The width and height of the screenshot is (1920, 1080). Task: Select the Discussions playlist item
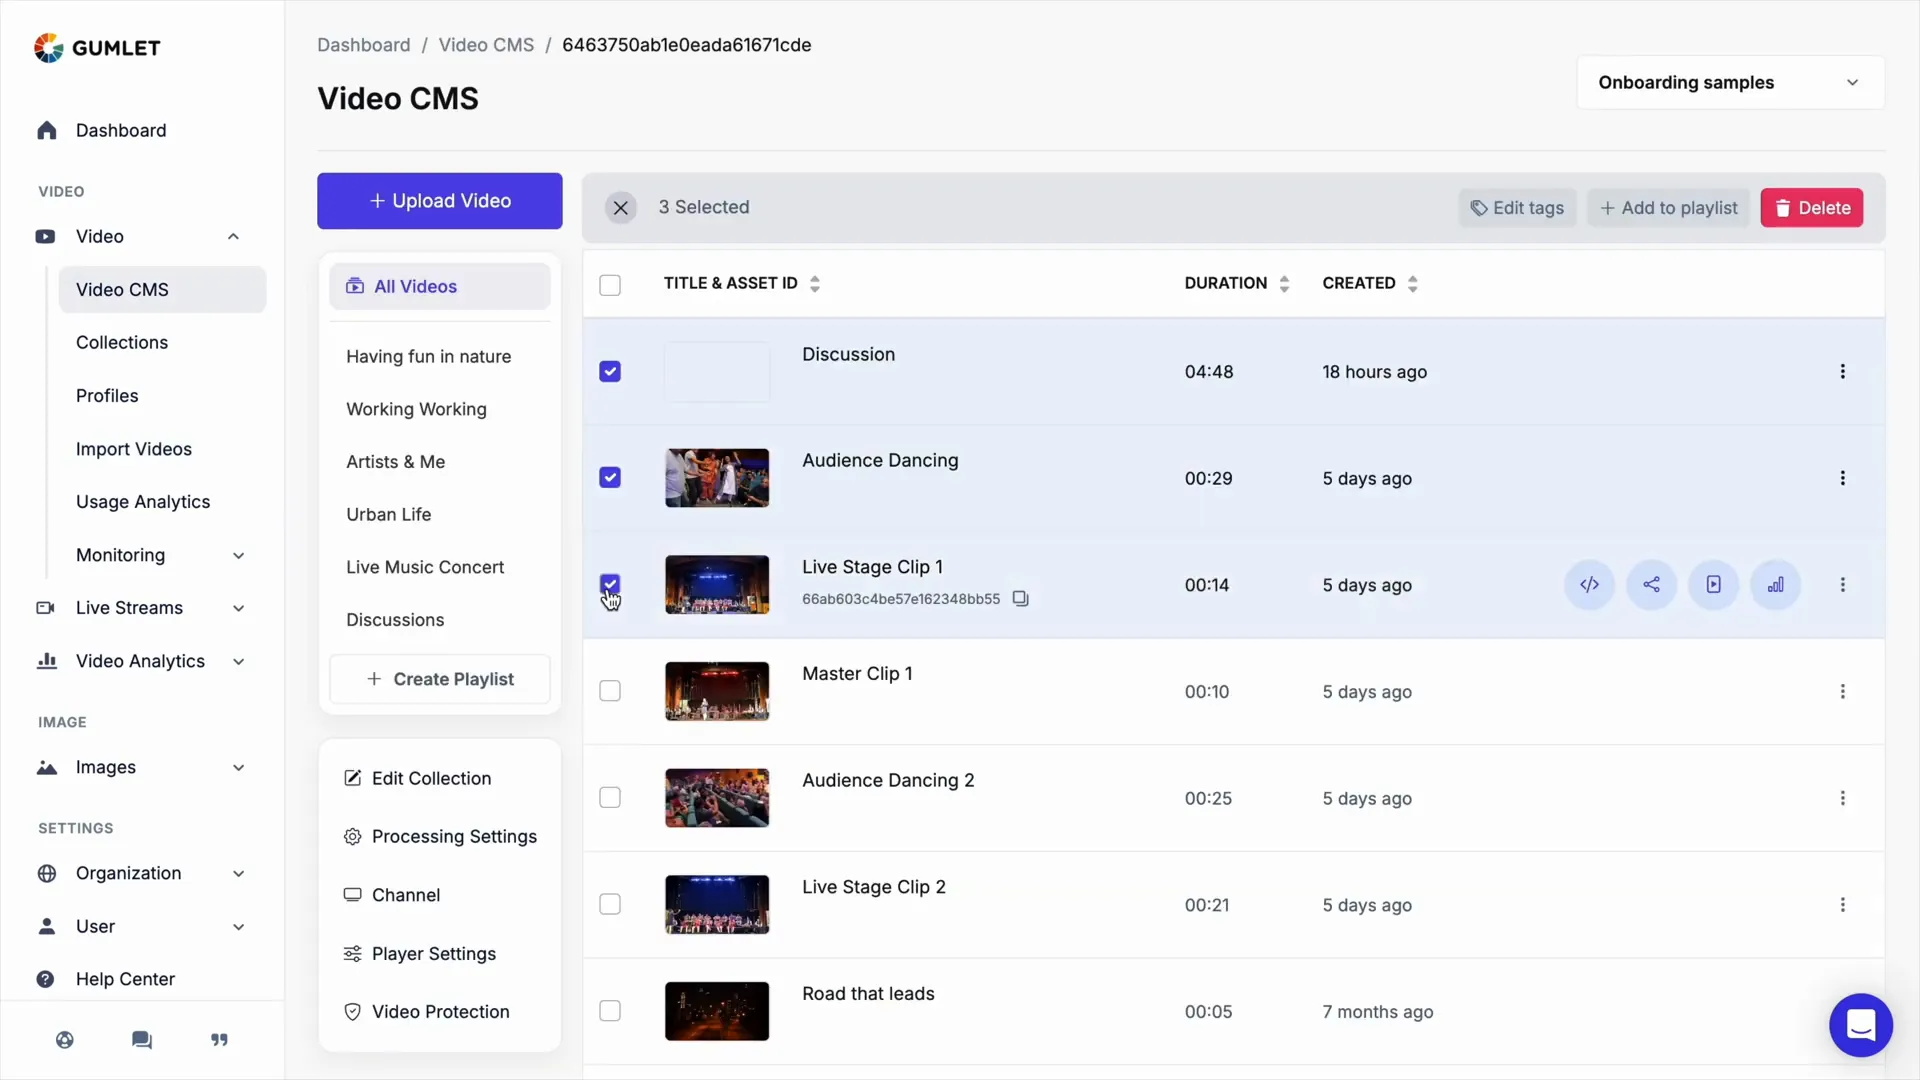[394, 618]
